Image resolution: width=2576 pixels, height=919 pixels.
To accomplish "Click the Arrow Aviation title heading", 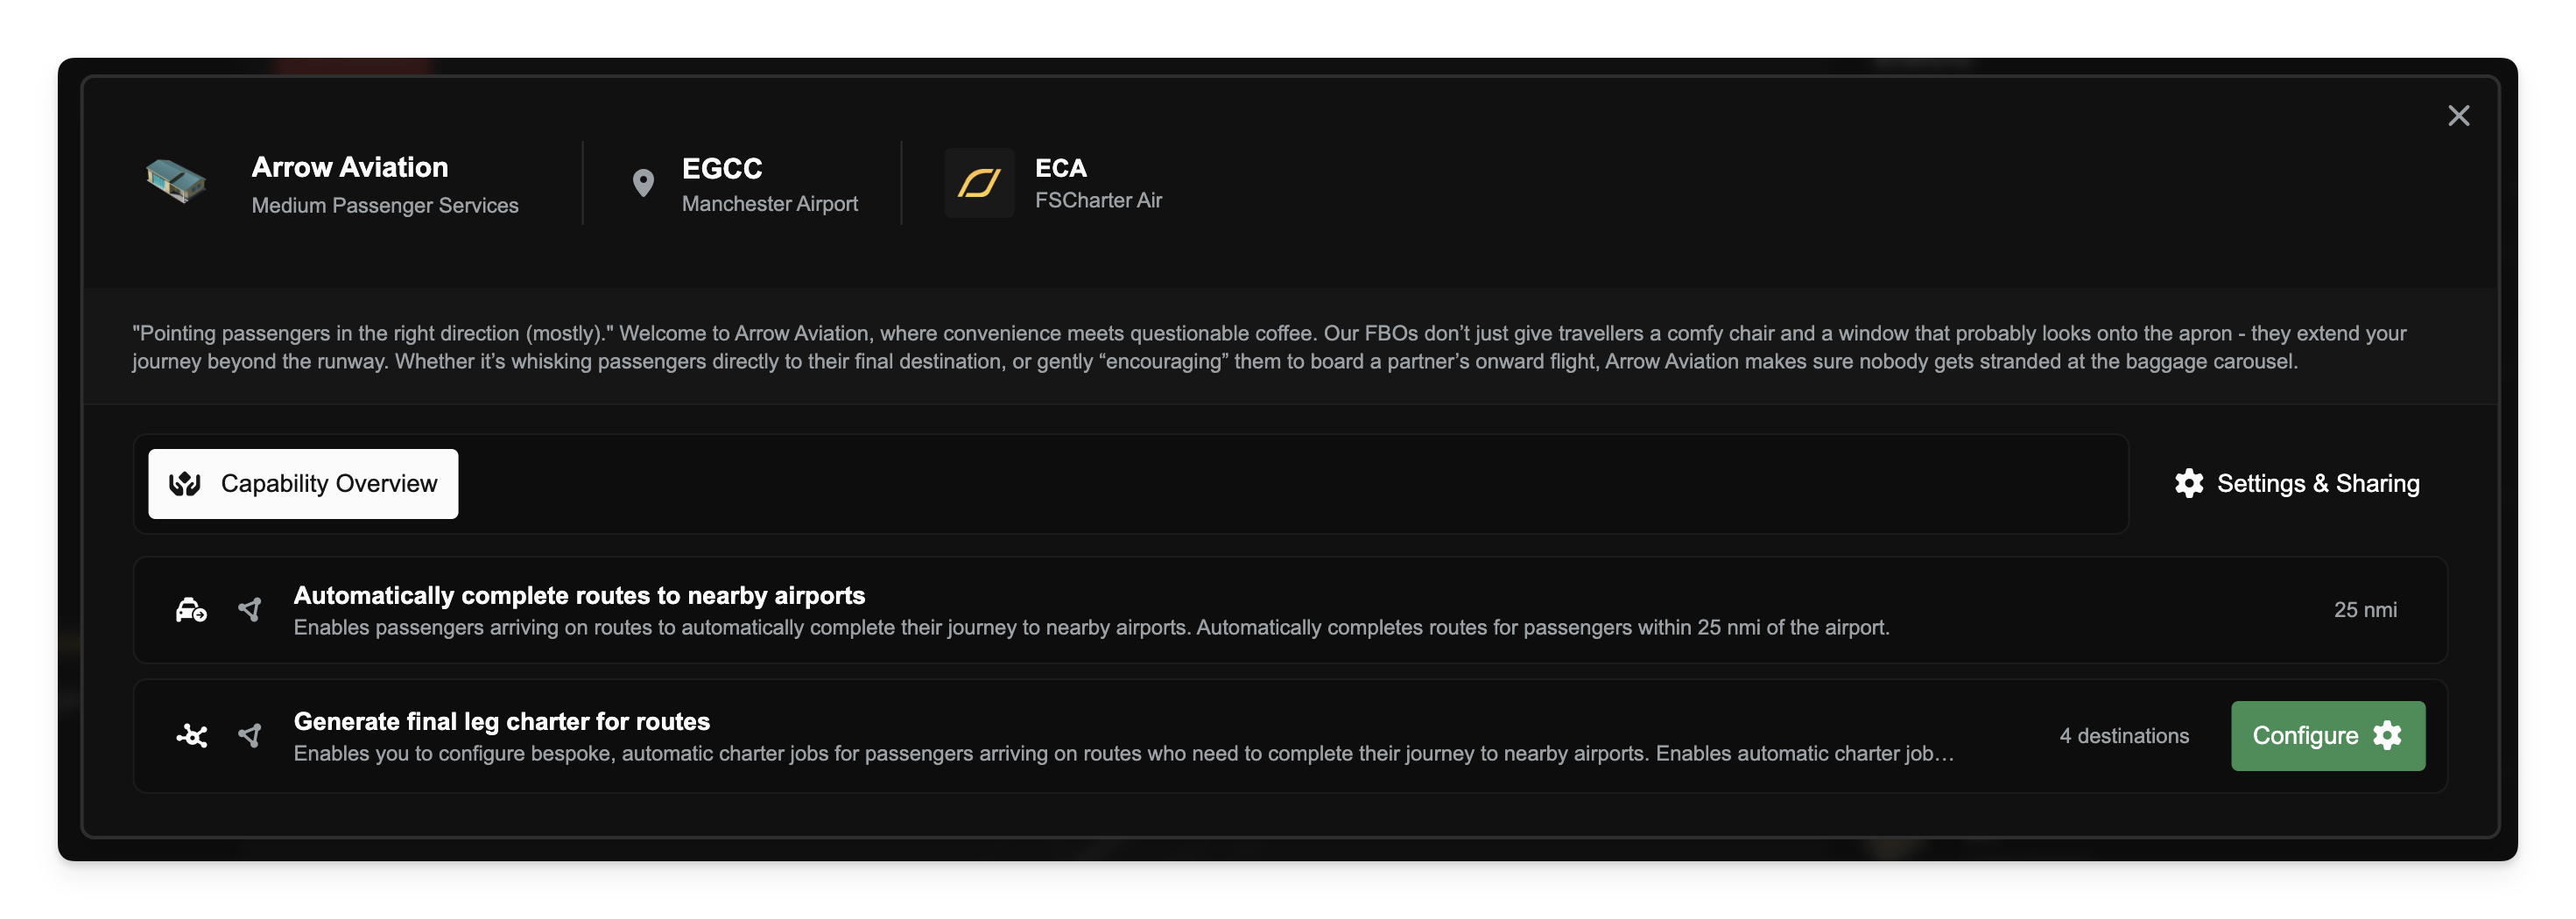I will (349, 167).
